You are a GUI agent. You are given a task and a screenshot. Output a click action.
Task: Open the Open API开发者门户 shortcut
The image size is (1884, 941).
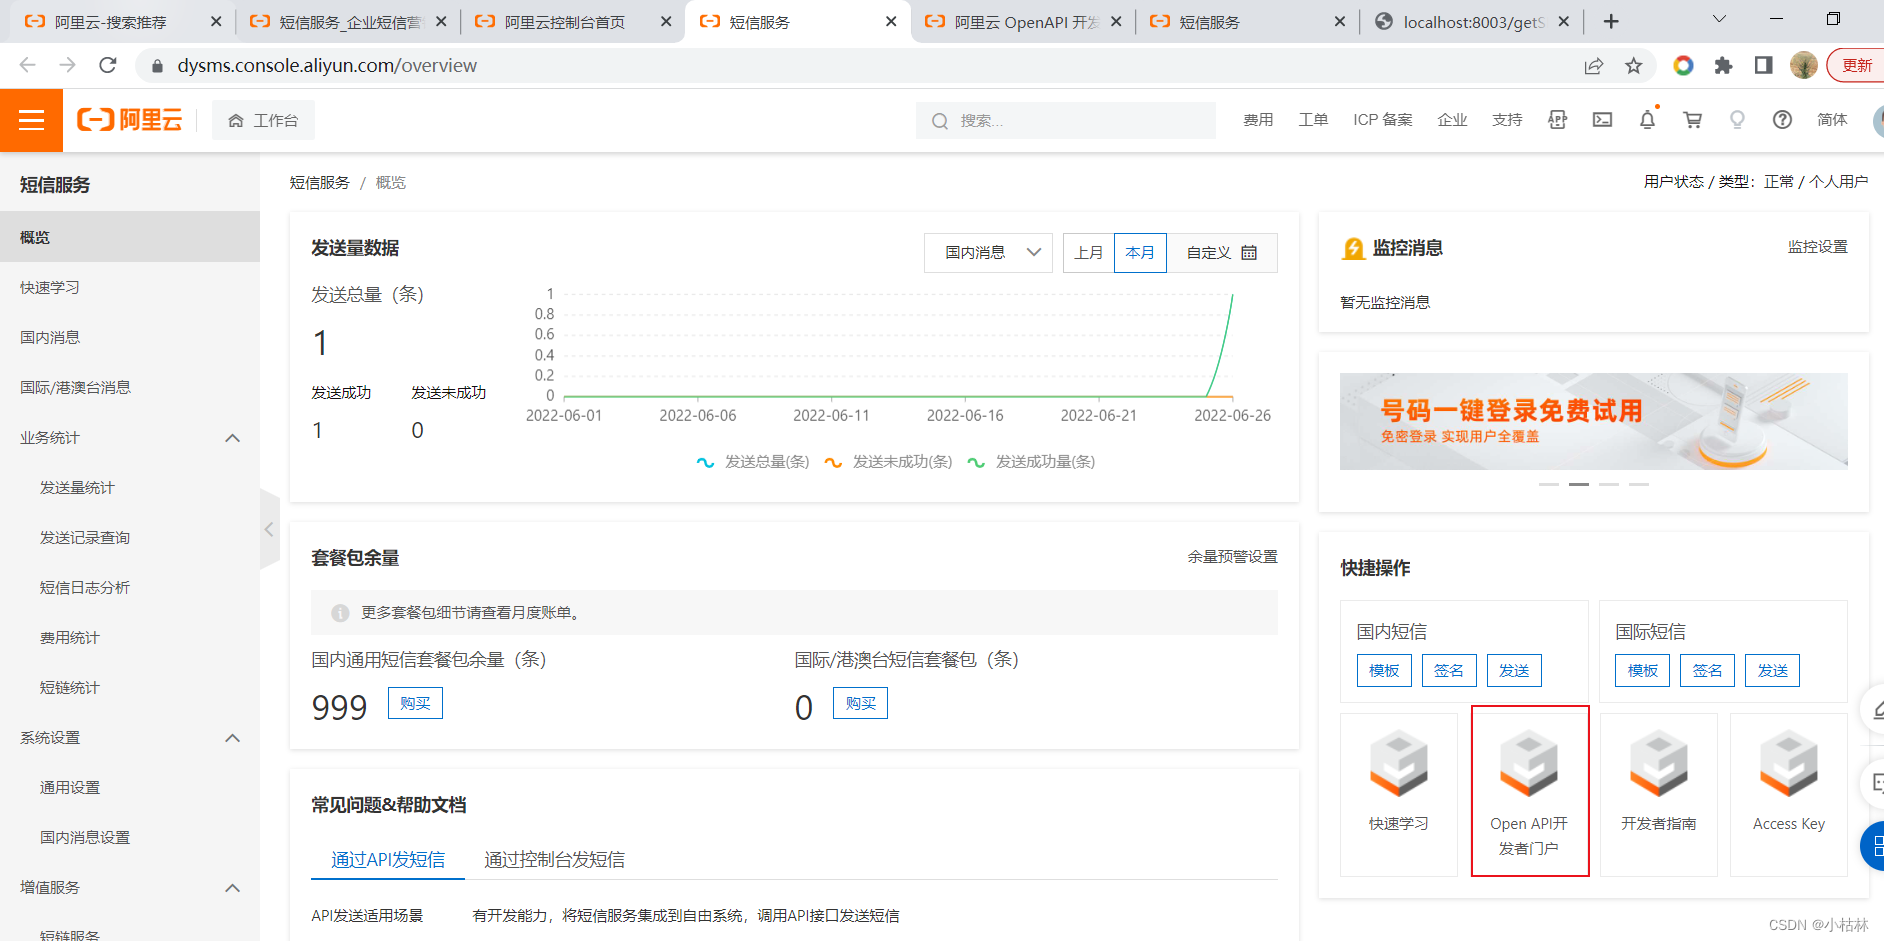point(1529,790)
